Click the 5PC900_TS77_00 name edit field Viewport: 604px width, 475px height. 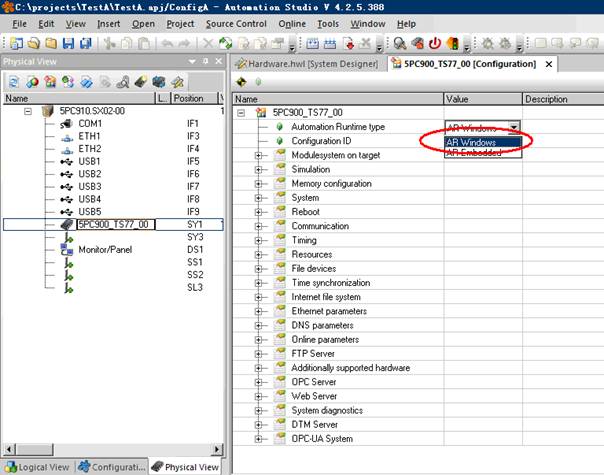[x=115, y=225]
